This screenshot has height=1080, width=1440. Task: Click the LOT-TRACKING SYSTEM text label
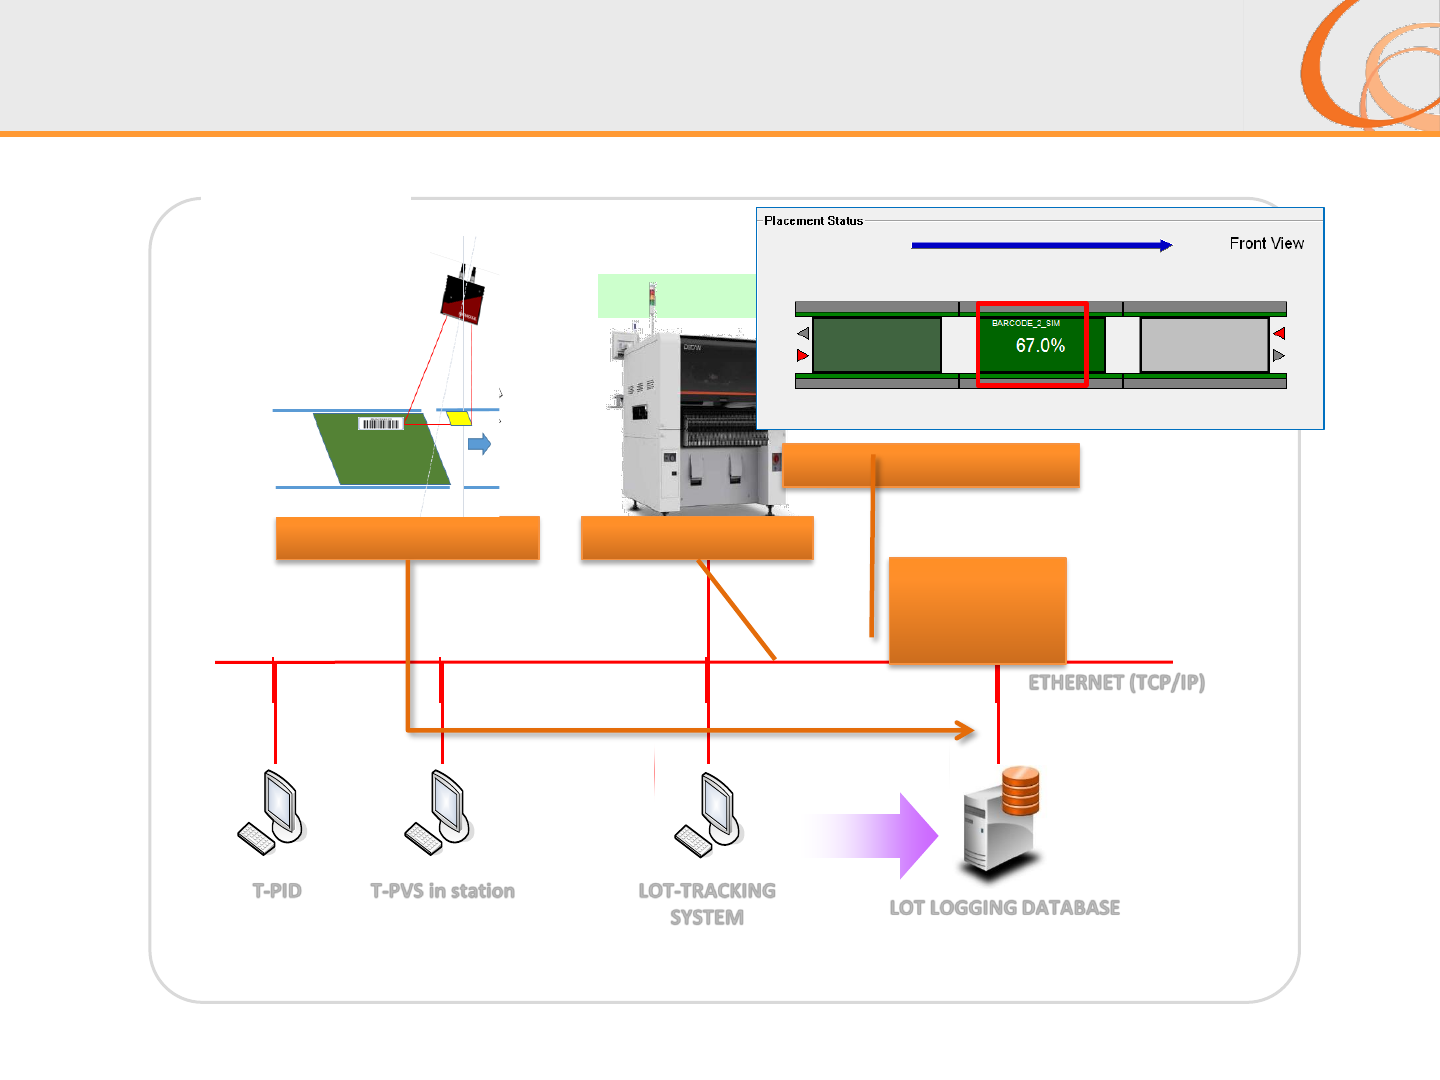tap(707, 904)
